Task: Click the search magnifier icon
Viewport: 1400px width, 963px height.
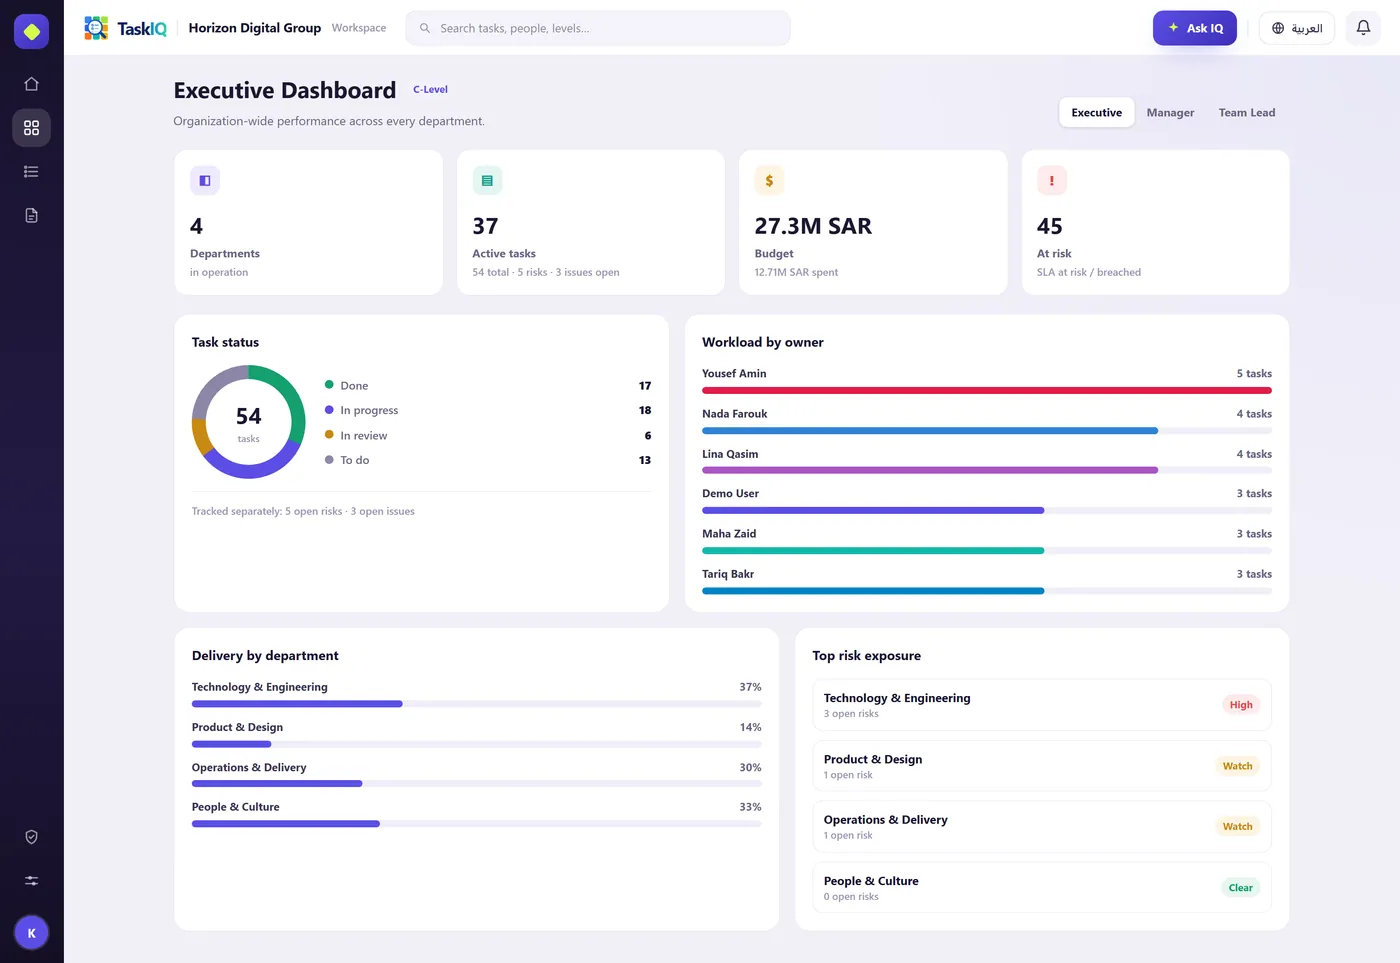Action: [x=425, y=28]
